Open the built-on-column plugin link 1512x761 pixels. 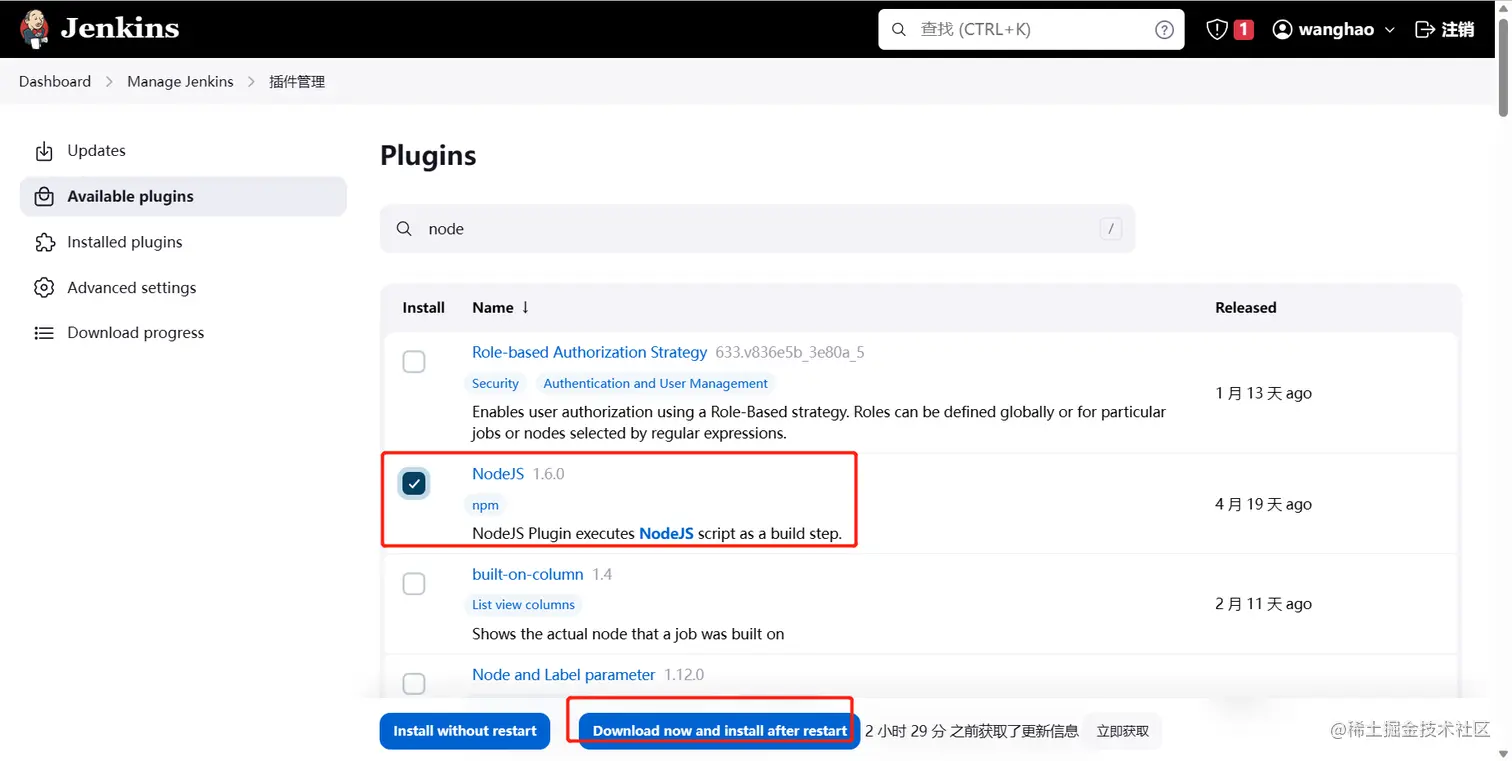pos(527,574)
